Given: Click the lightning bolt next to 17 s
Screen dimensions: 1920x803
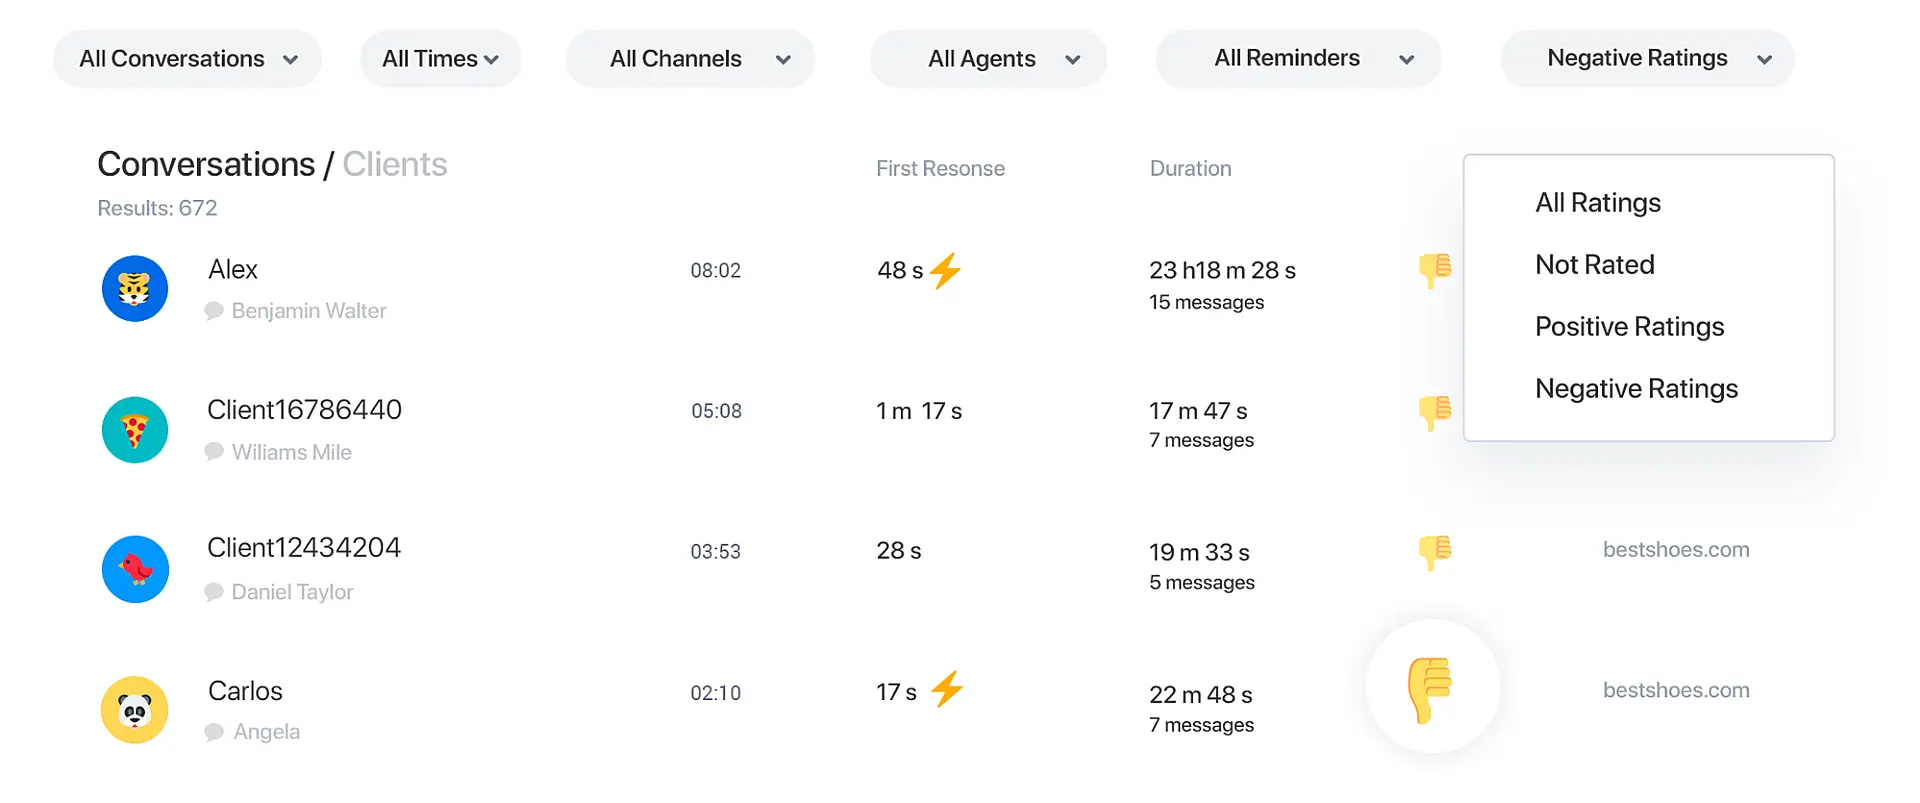Looking at the screenshot, I should [947, 690].
